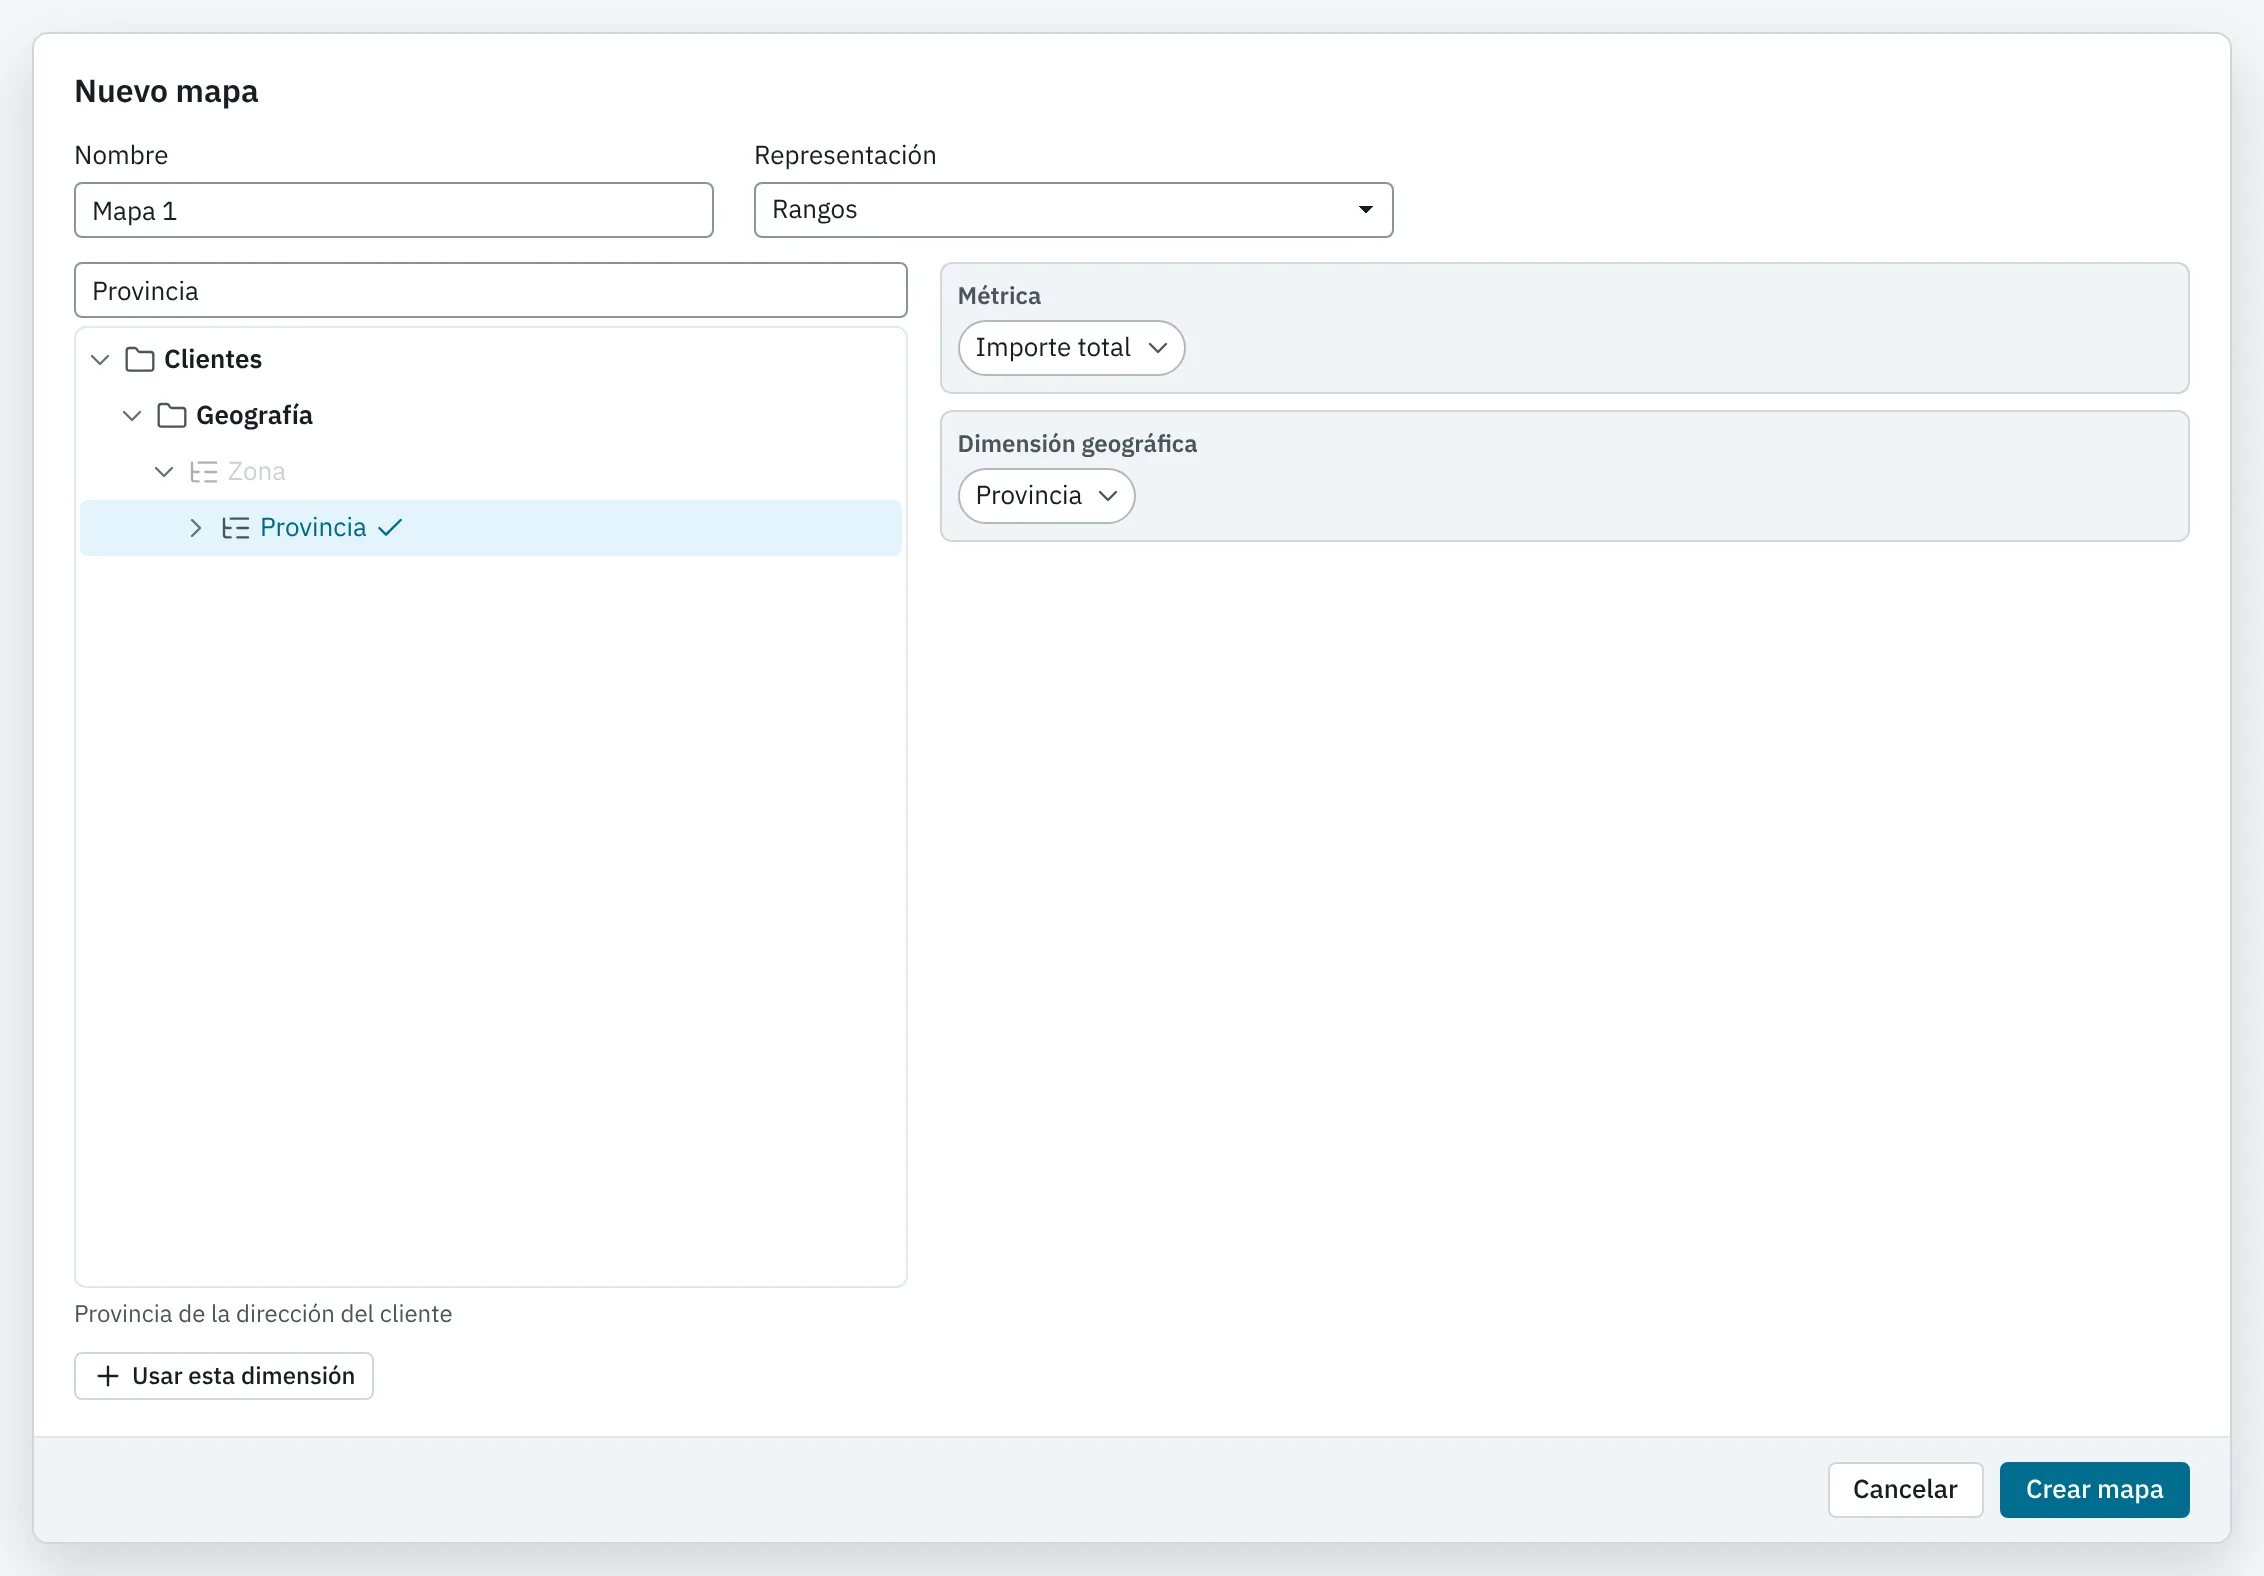Click Cancelar button
The image size is (2264, 1576).
click(x=1906, y=1490)
